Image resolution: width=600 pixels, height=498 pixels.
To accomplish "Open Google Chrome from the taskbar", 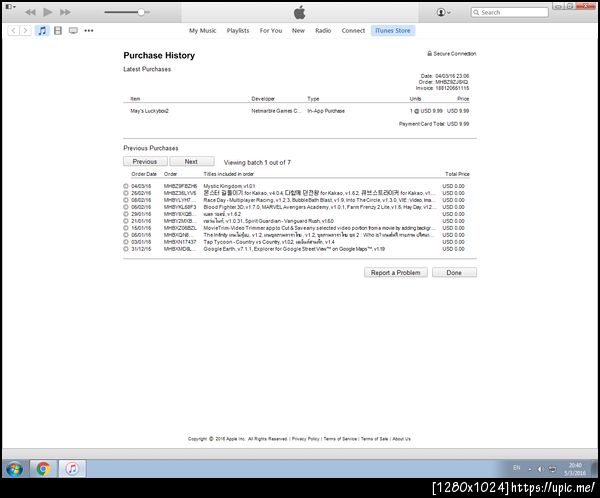I will click(x=43, y=469).
